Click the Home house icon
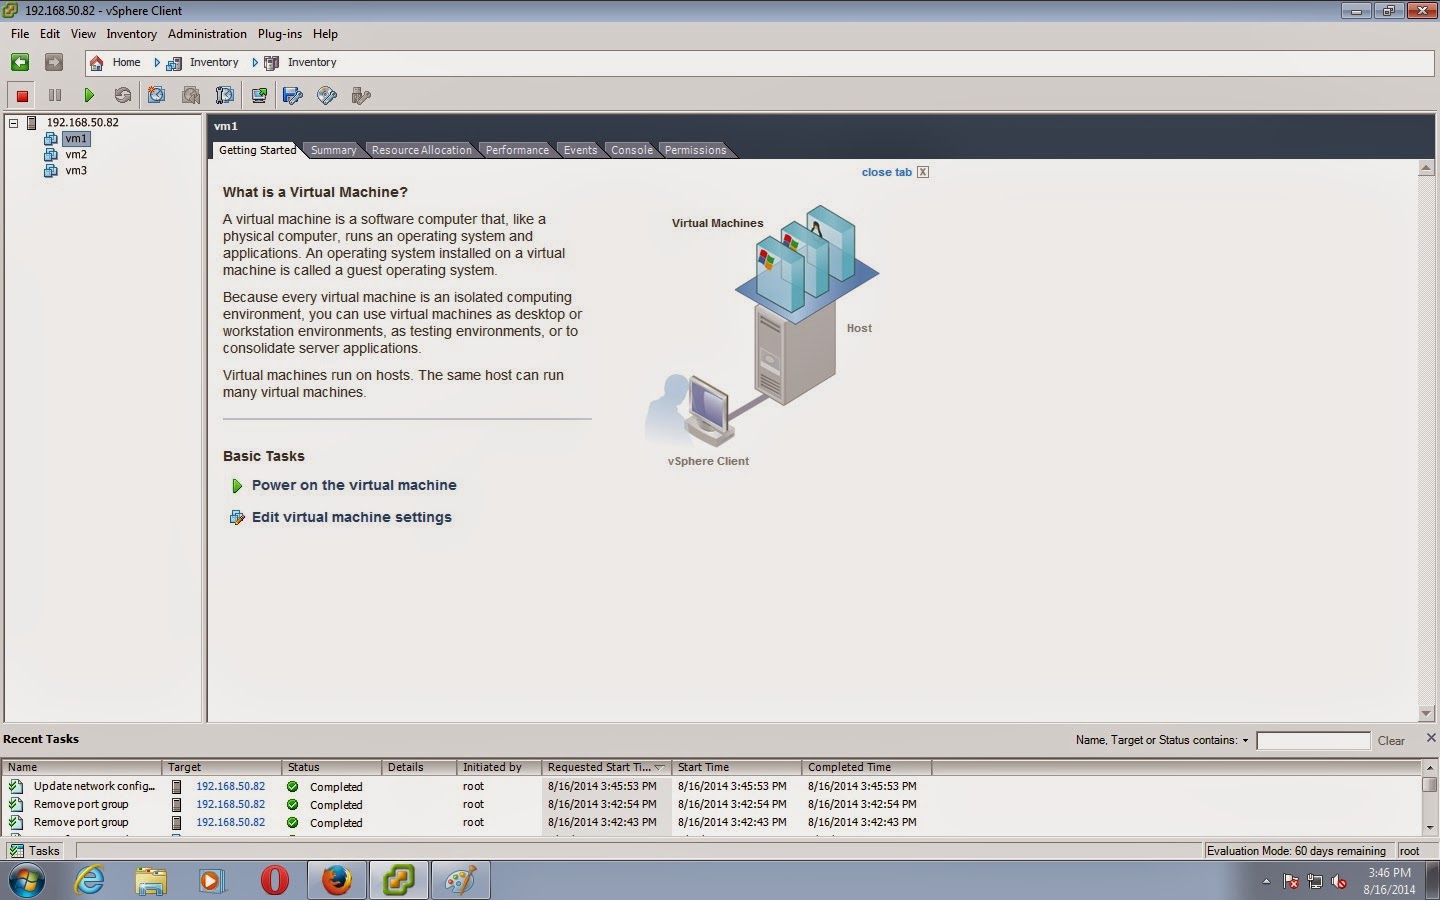 (97, 63)
